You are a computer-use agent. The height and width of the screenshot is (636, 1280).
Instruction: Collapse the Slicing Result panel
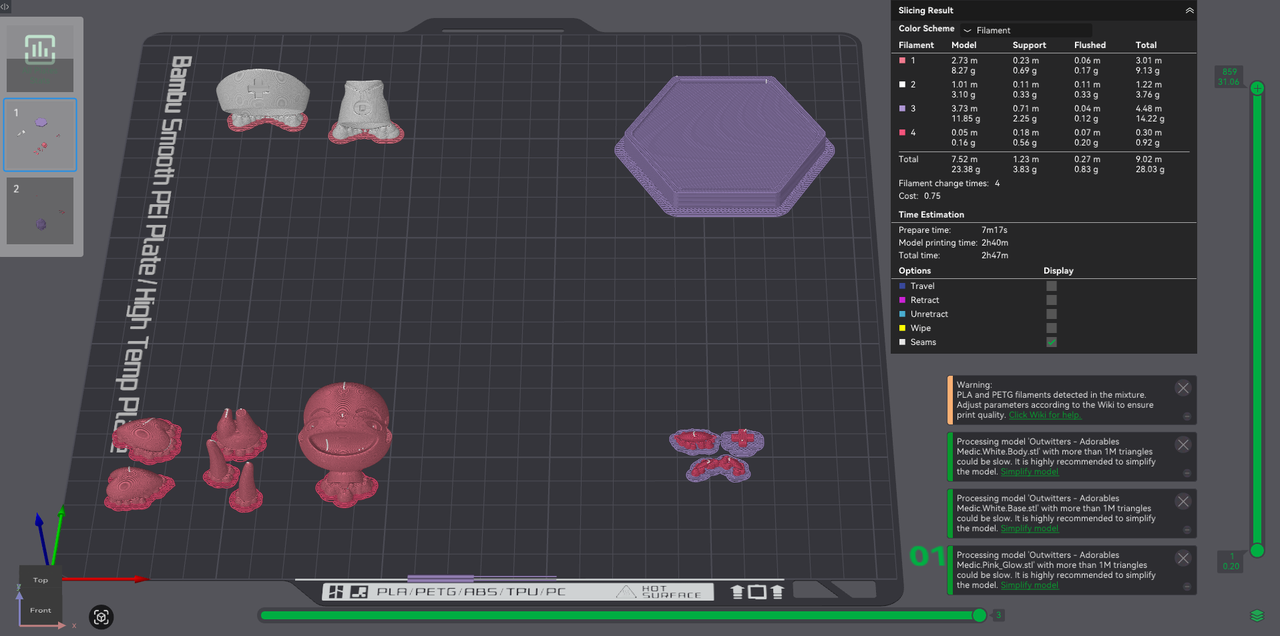[x=1189, y=10]
